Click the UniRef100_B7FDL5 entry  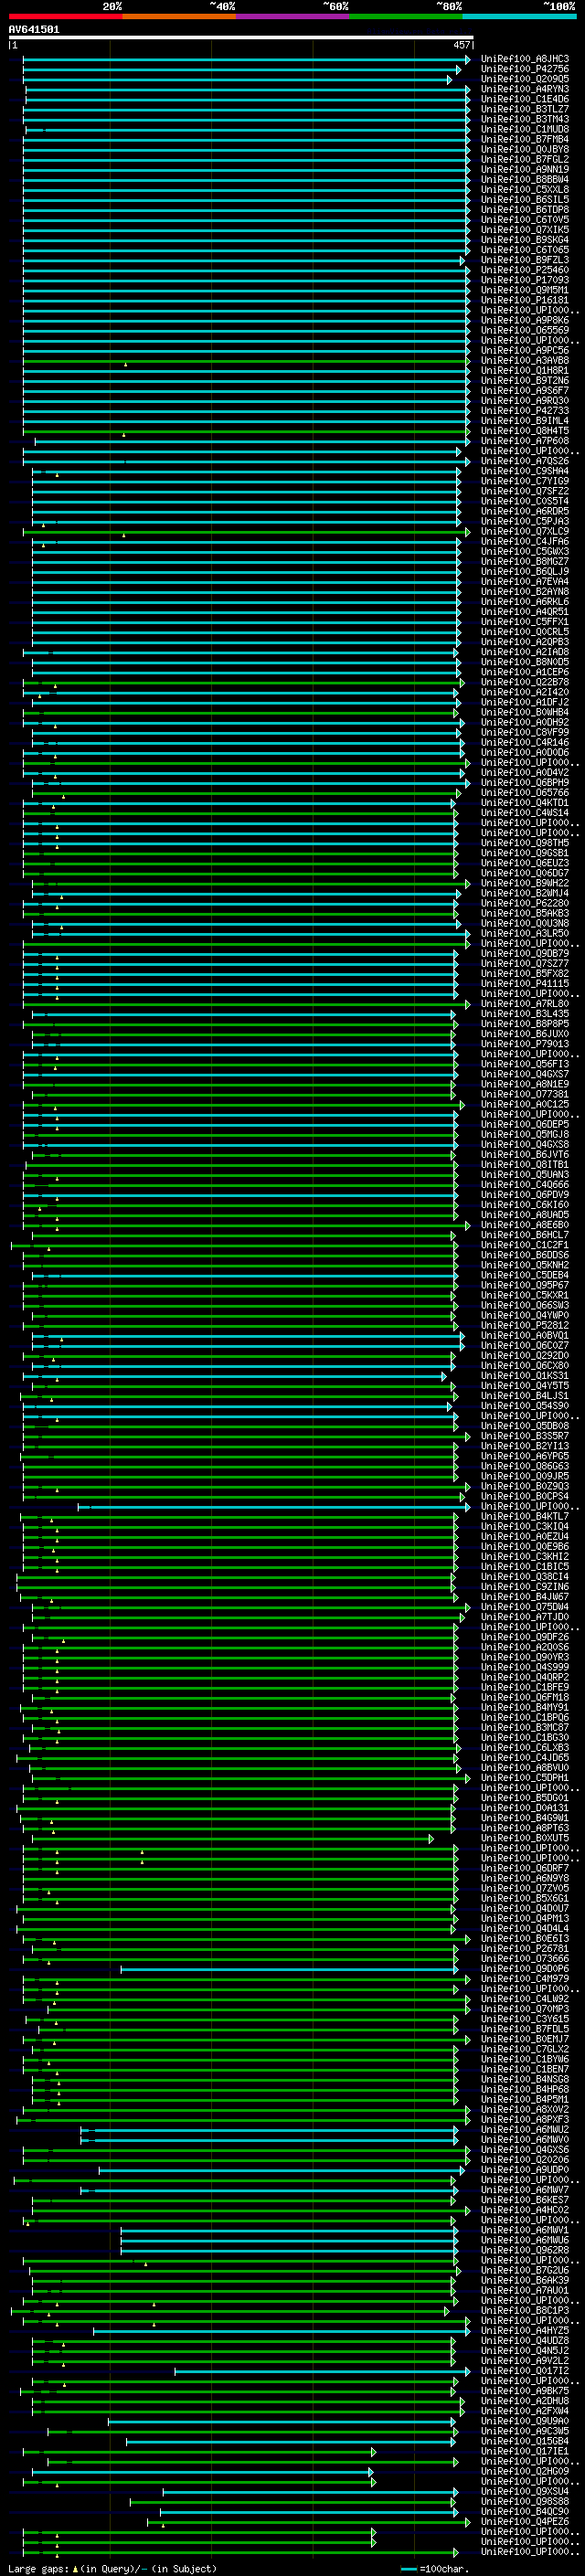pos(525,2030)
